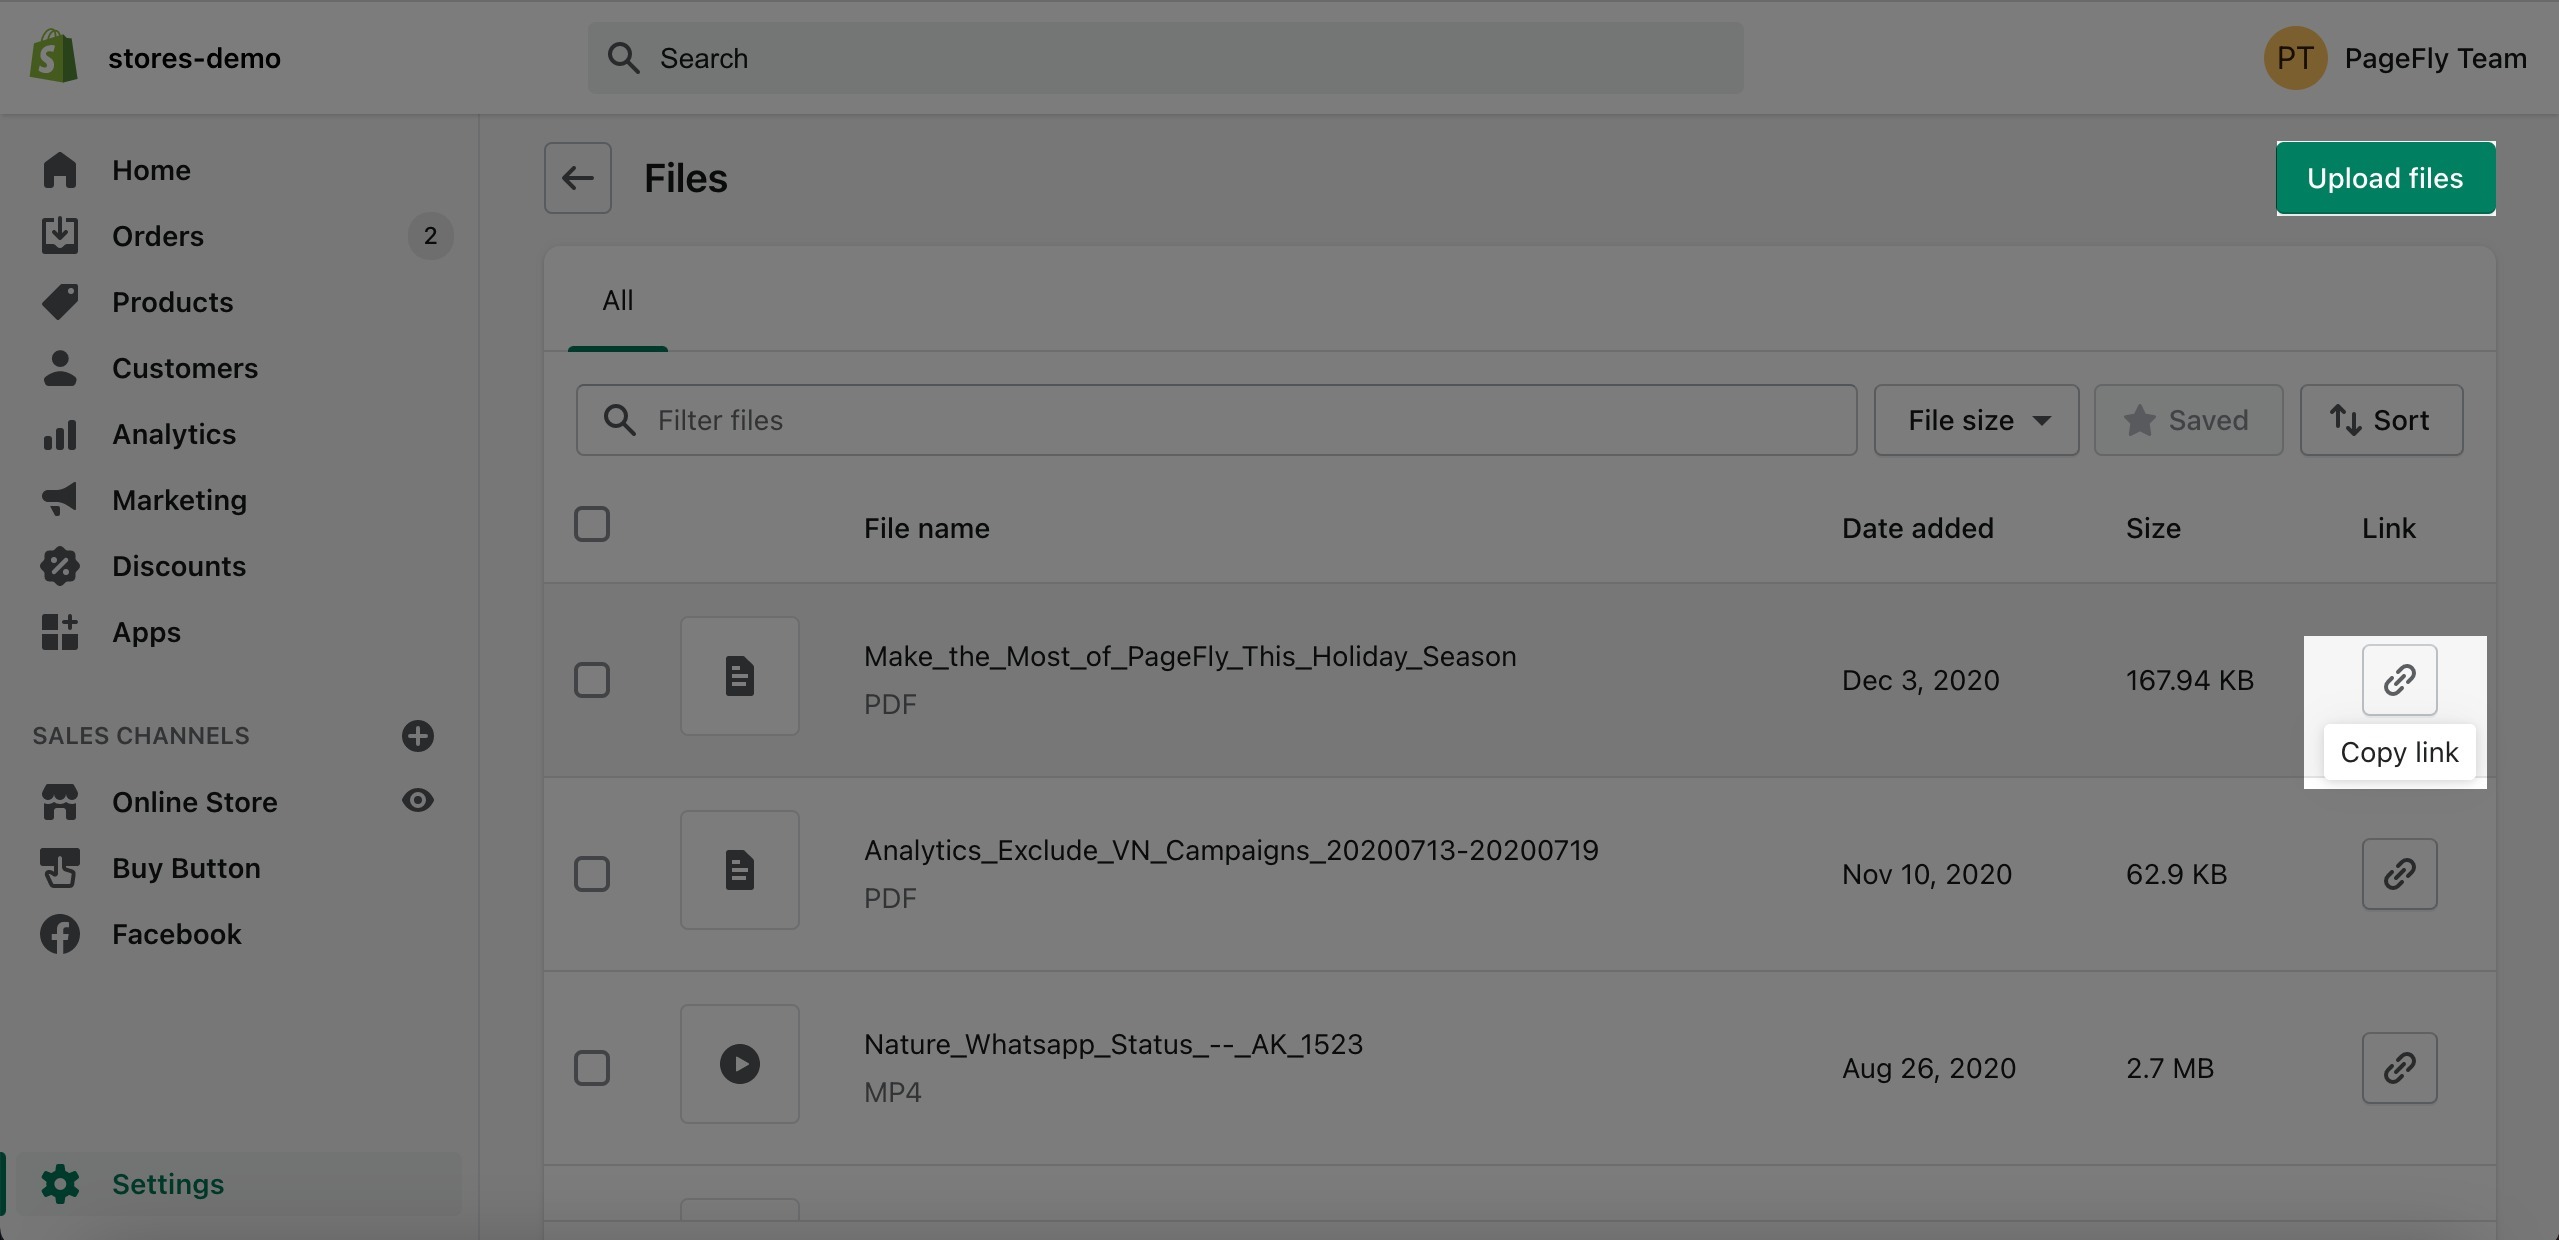2559x1240 pixels.
Task: Copy link of Analytics_Exclude_VN_Campaigns file
Action: 2399,874
